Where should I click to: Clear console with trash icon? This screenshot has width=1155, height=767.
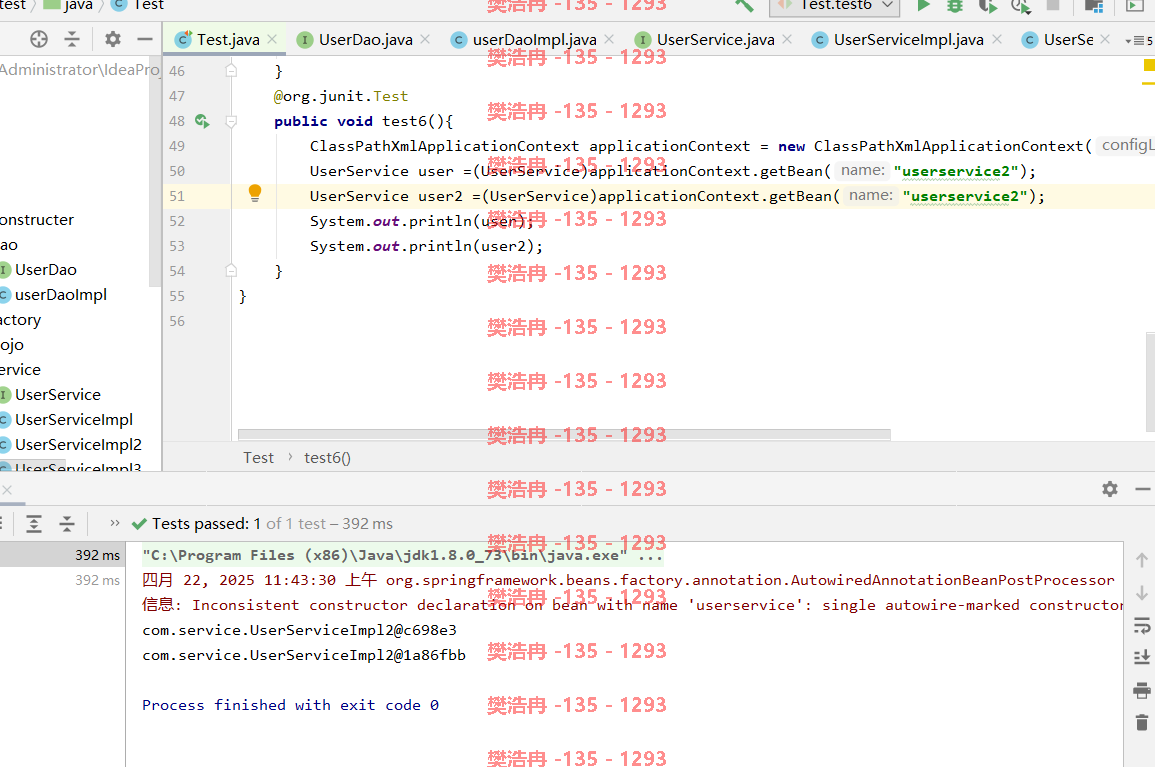tap(1142, 723)
